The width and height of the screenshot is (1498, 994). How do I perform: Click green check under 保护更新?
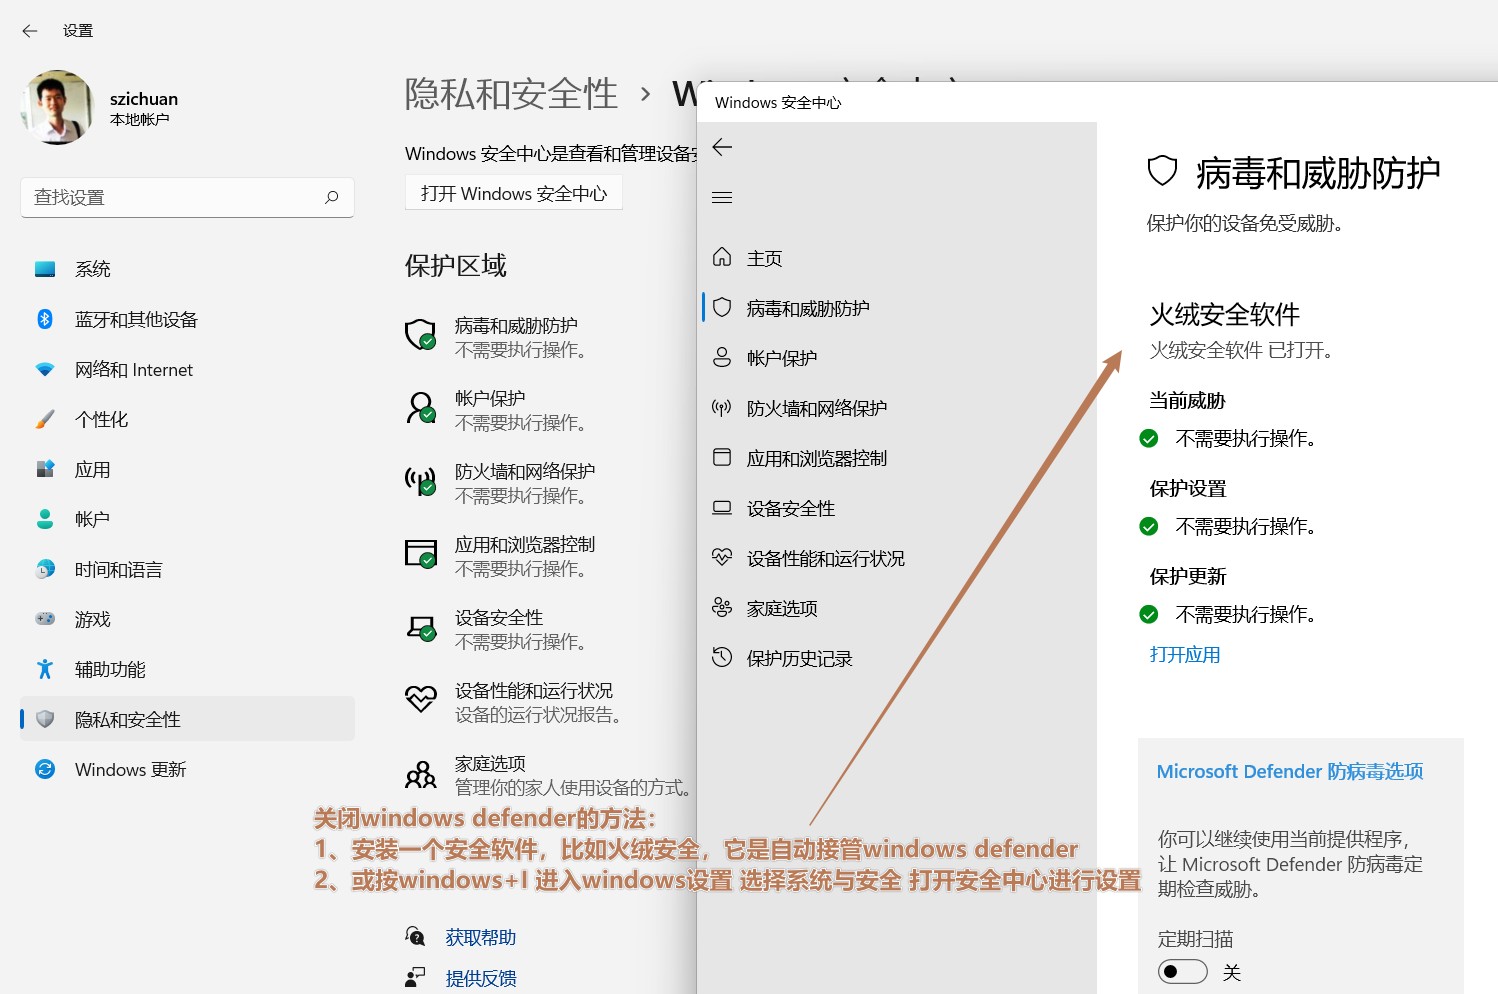1149,614
